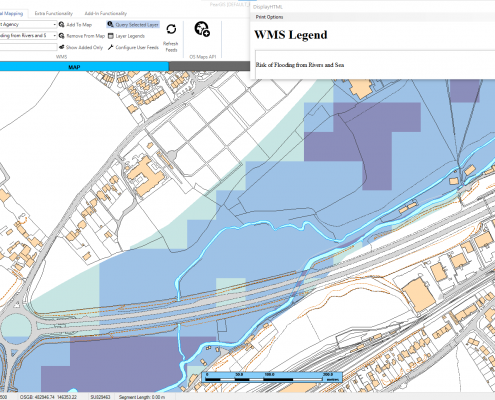Viewport: 495px width, 400px height.
Task: Toggle Query Selected Layer tool
Action: (133, 25)
